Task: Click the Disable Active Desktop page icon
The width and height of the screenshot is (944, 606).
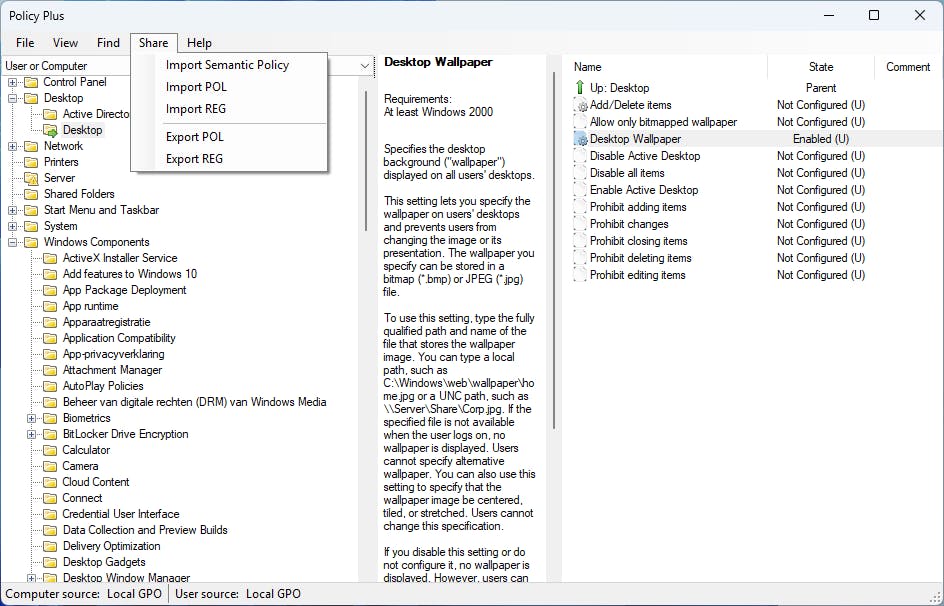Action: (x=580, y=156)
